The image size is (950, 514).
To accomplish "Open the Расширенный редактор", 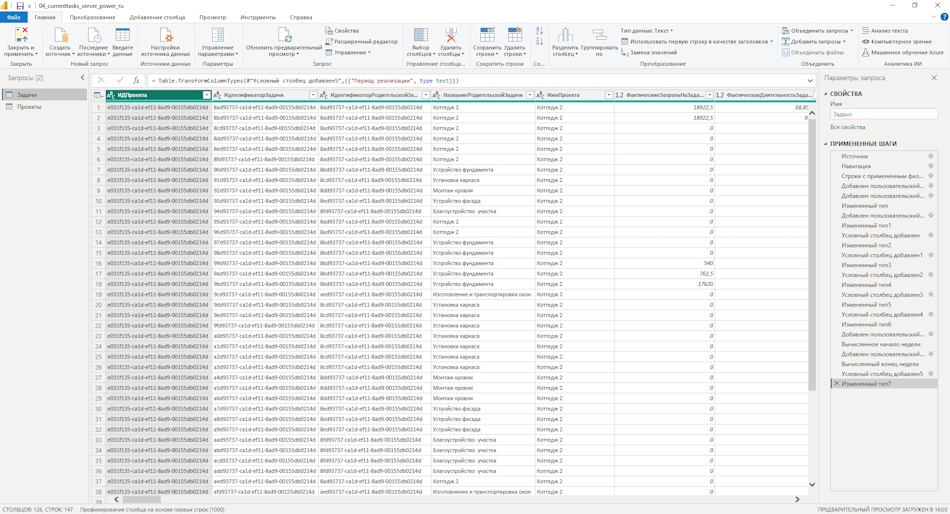I will point(362,41).
